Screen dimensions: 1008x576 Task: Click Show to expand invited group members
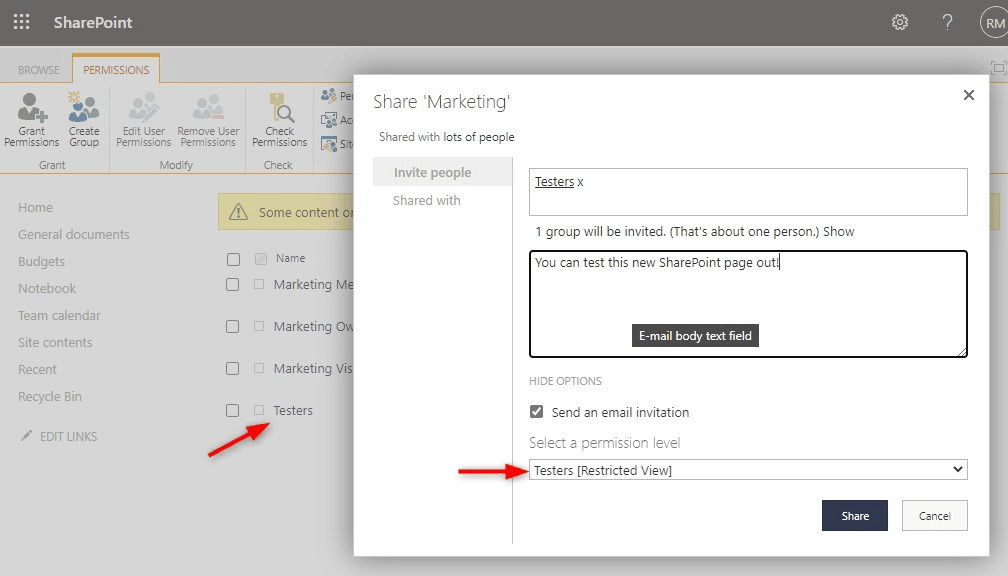click(838, 231)
